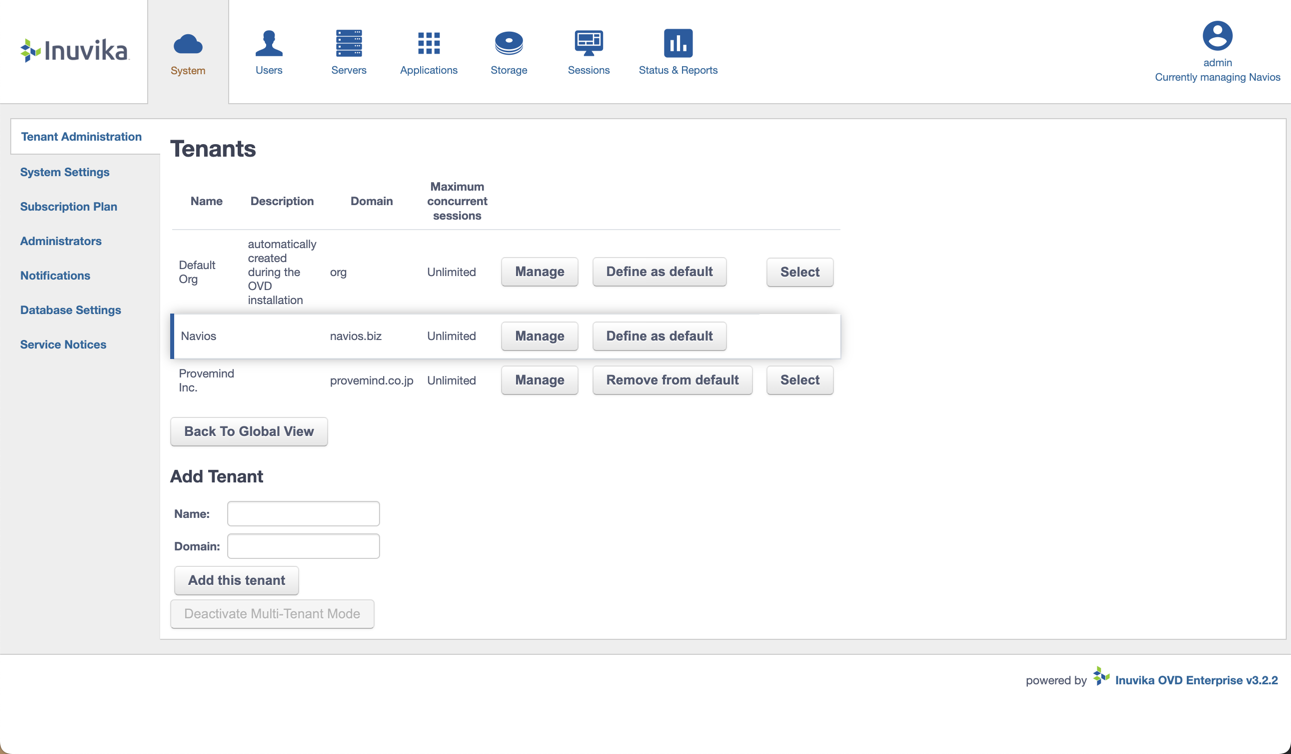This screenshot has height=754, width=1291.
Task: Click Unlimited in the Default Org row
Action: [x=451, y=272]
